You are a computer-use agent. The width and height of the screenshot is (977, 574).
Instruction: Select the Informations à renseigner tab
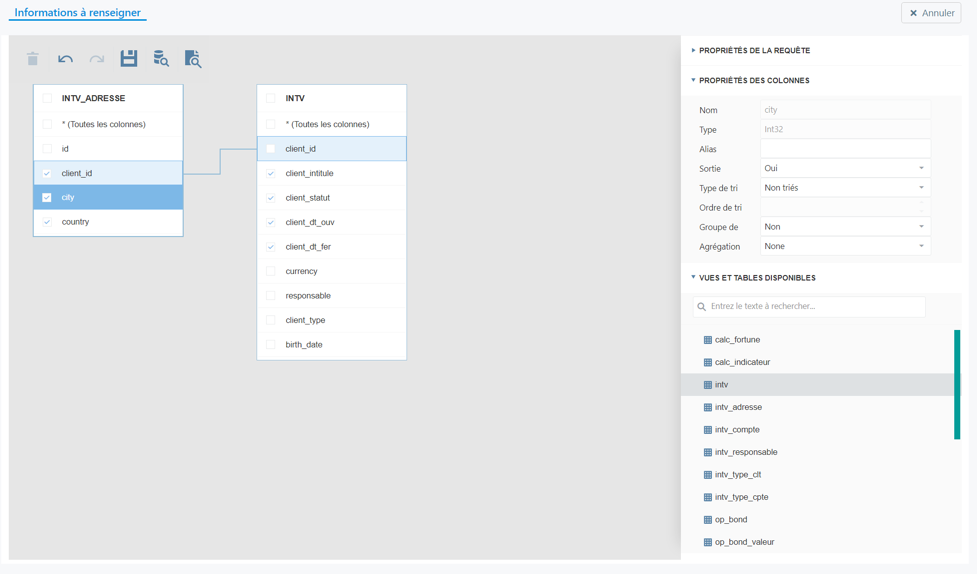(x=77, y=12)
